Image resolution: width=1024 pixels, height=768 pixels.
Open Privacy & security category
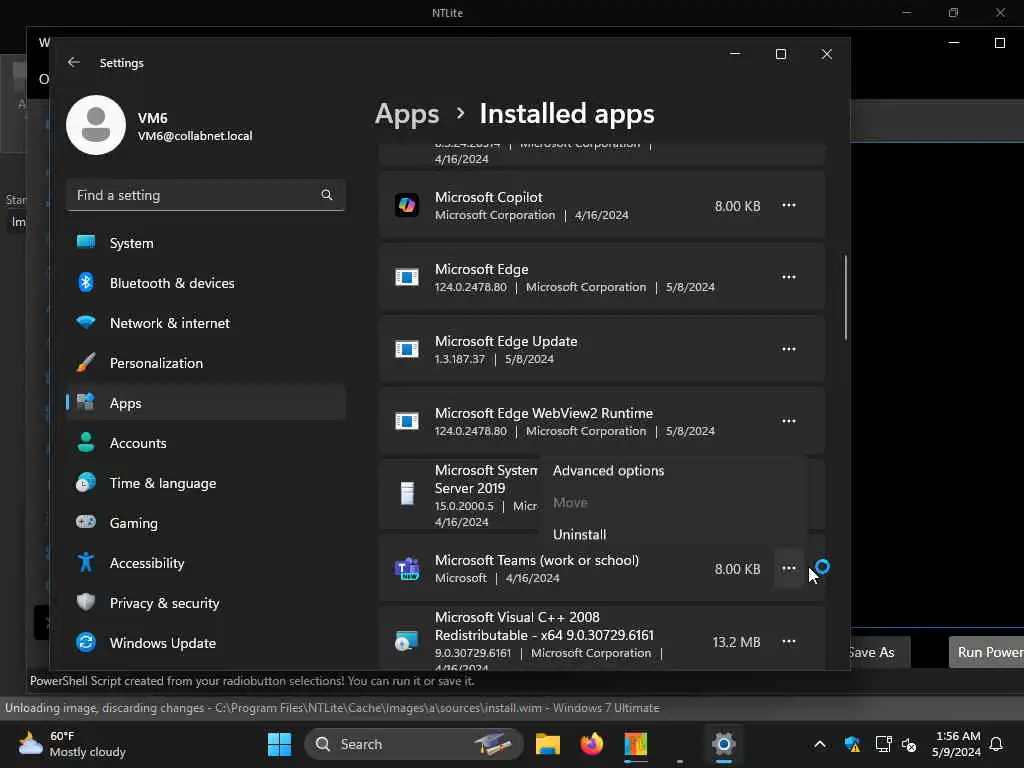click(206, 603)
